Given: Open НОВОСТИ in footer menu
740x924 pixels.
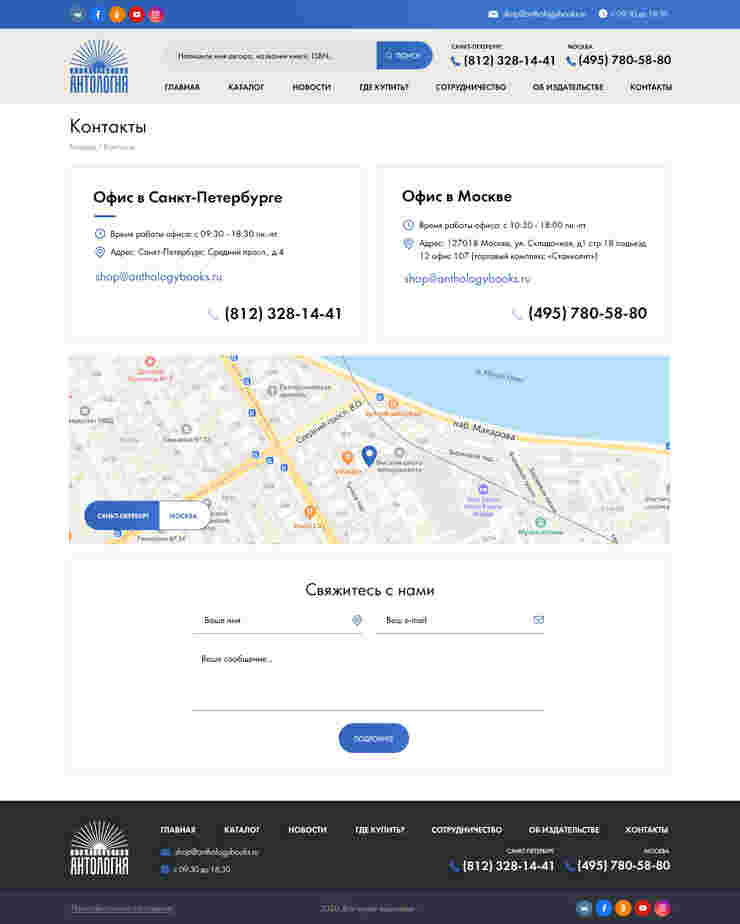Looking at the screenshot, I should pyautogui.click(x=308, y=830).
